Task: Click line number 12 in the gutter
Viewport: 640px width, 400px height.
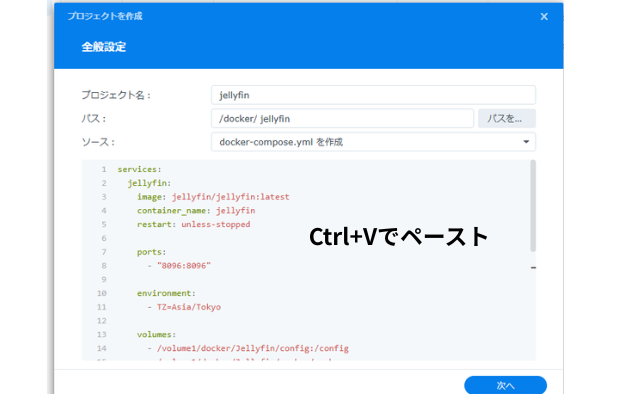Action: pyautogui.click(x=102, y=321)
